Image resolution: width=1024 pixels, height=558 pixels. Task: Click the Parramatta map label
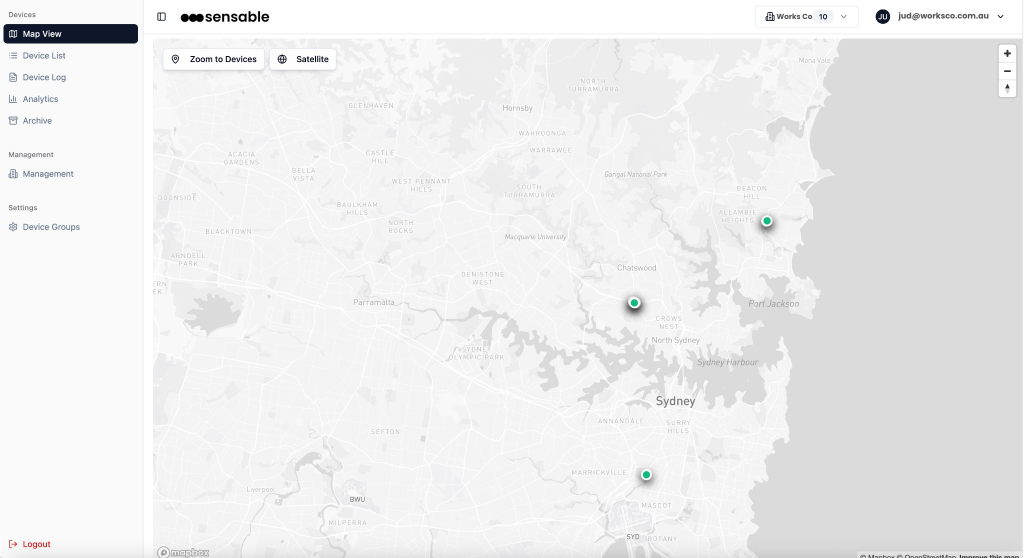374,302
